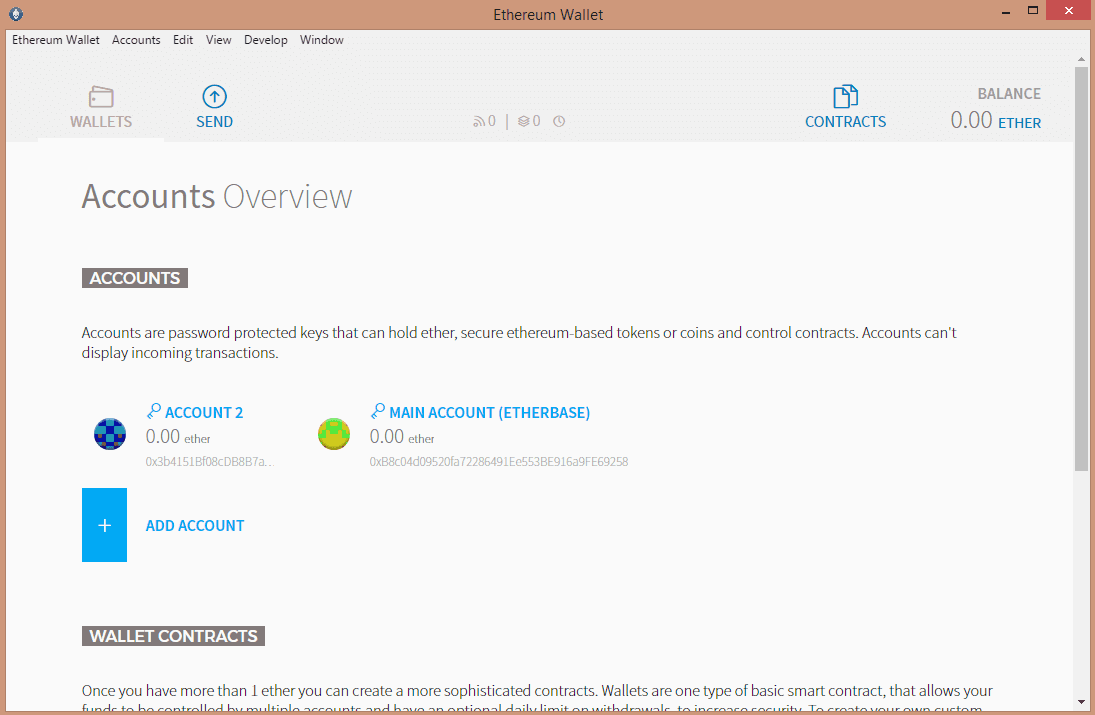Click the scrollbar down arrow
1095x715 pixels.
click(1081, 702)
